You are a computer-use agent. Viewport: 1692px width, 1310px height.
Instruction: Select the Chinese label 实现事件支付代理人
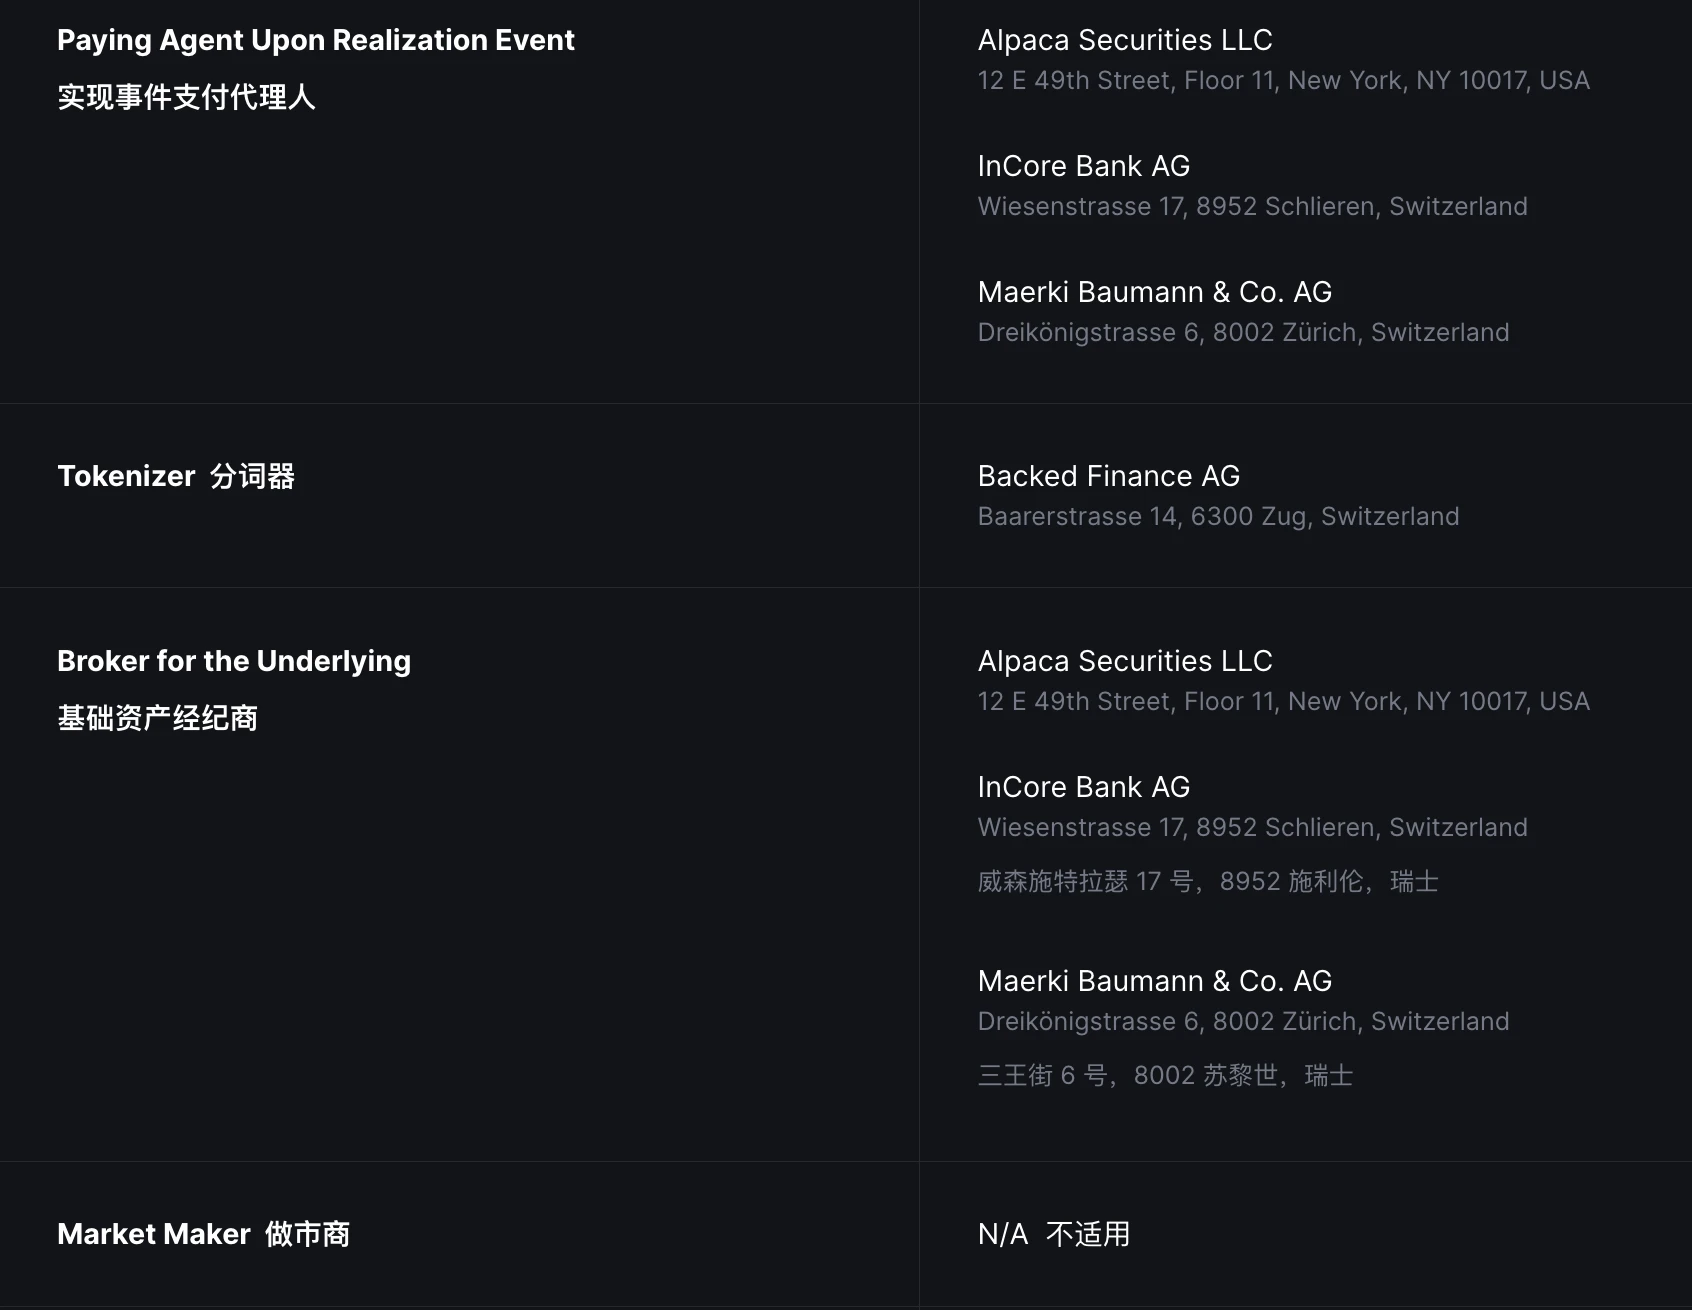tap(186, 97)
